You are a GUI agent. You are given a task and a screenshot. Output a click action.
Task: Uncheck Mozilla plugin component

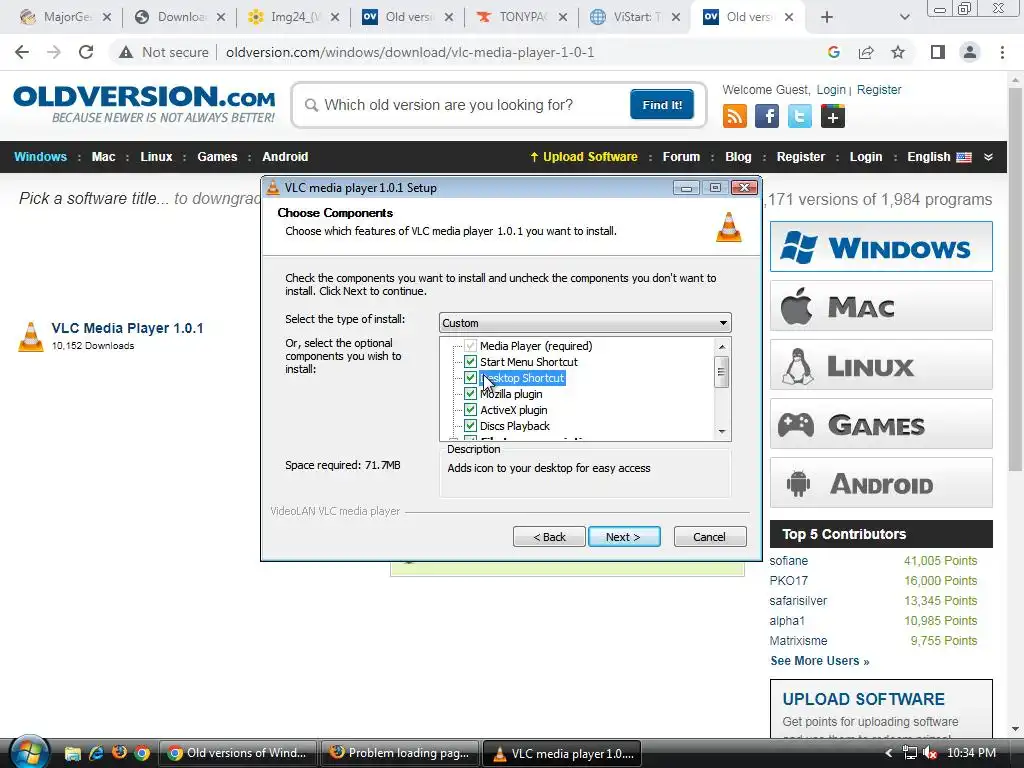[x=470, y=394]
